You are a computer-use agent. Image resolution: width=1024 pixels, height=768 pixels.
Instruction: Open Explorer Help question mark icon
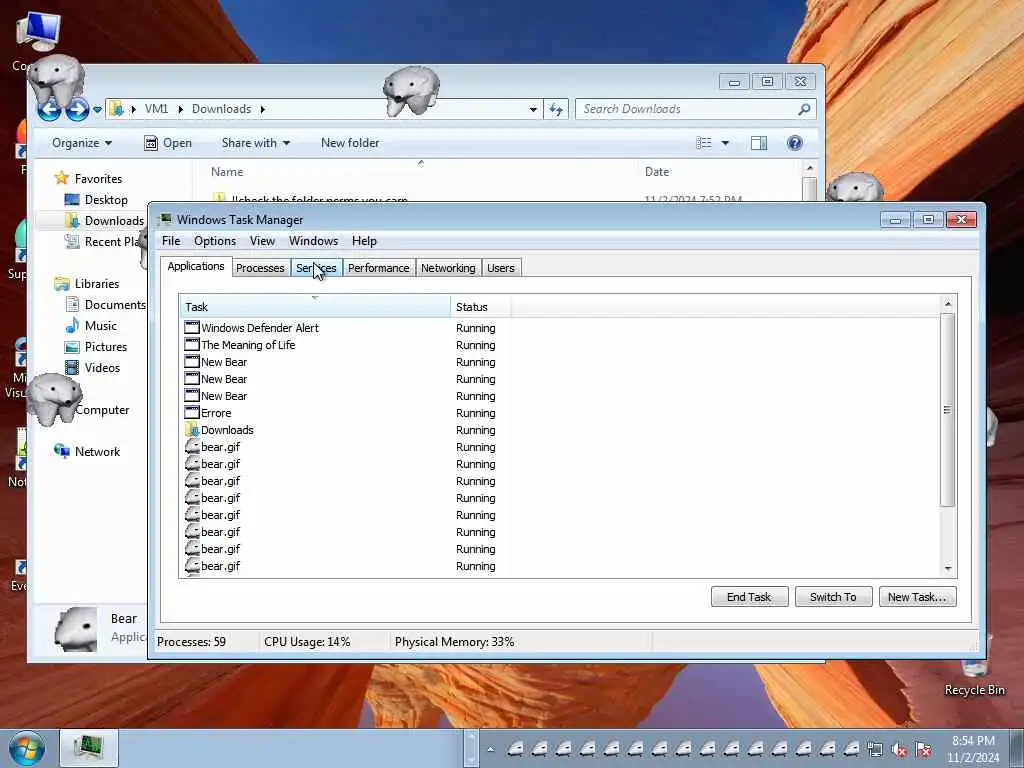pyautogui.click(x=795, y=143)
